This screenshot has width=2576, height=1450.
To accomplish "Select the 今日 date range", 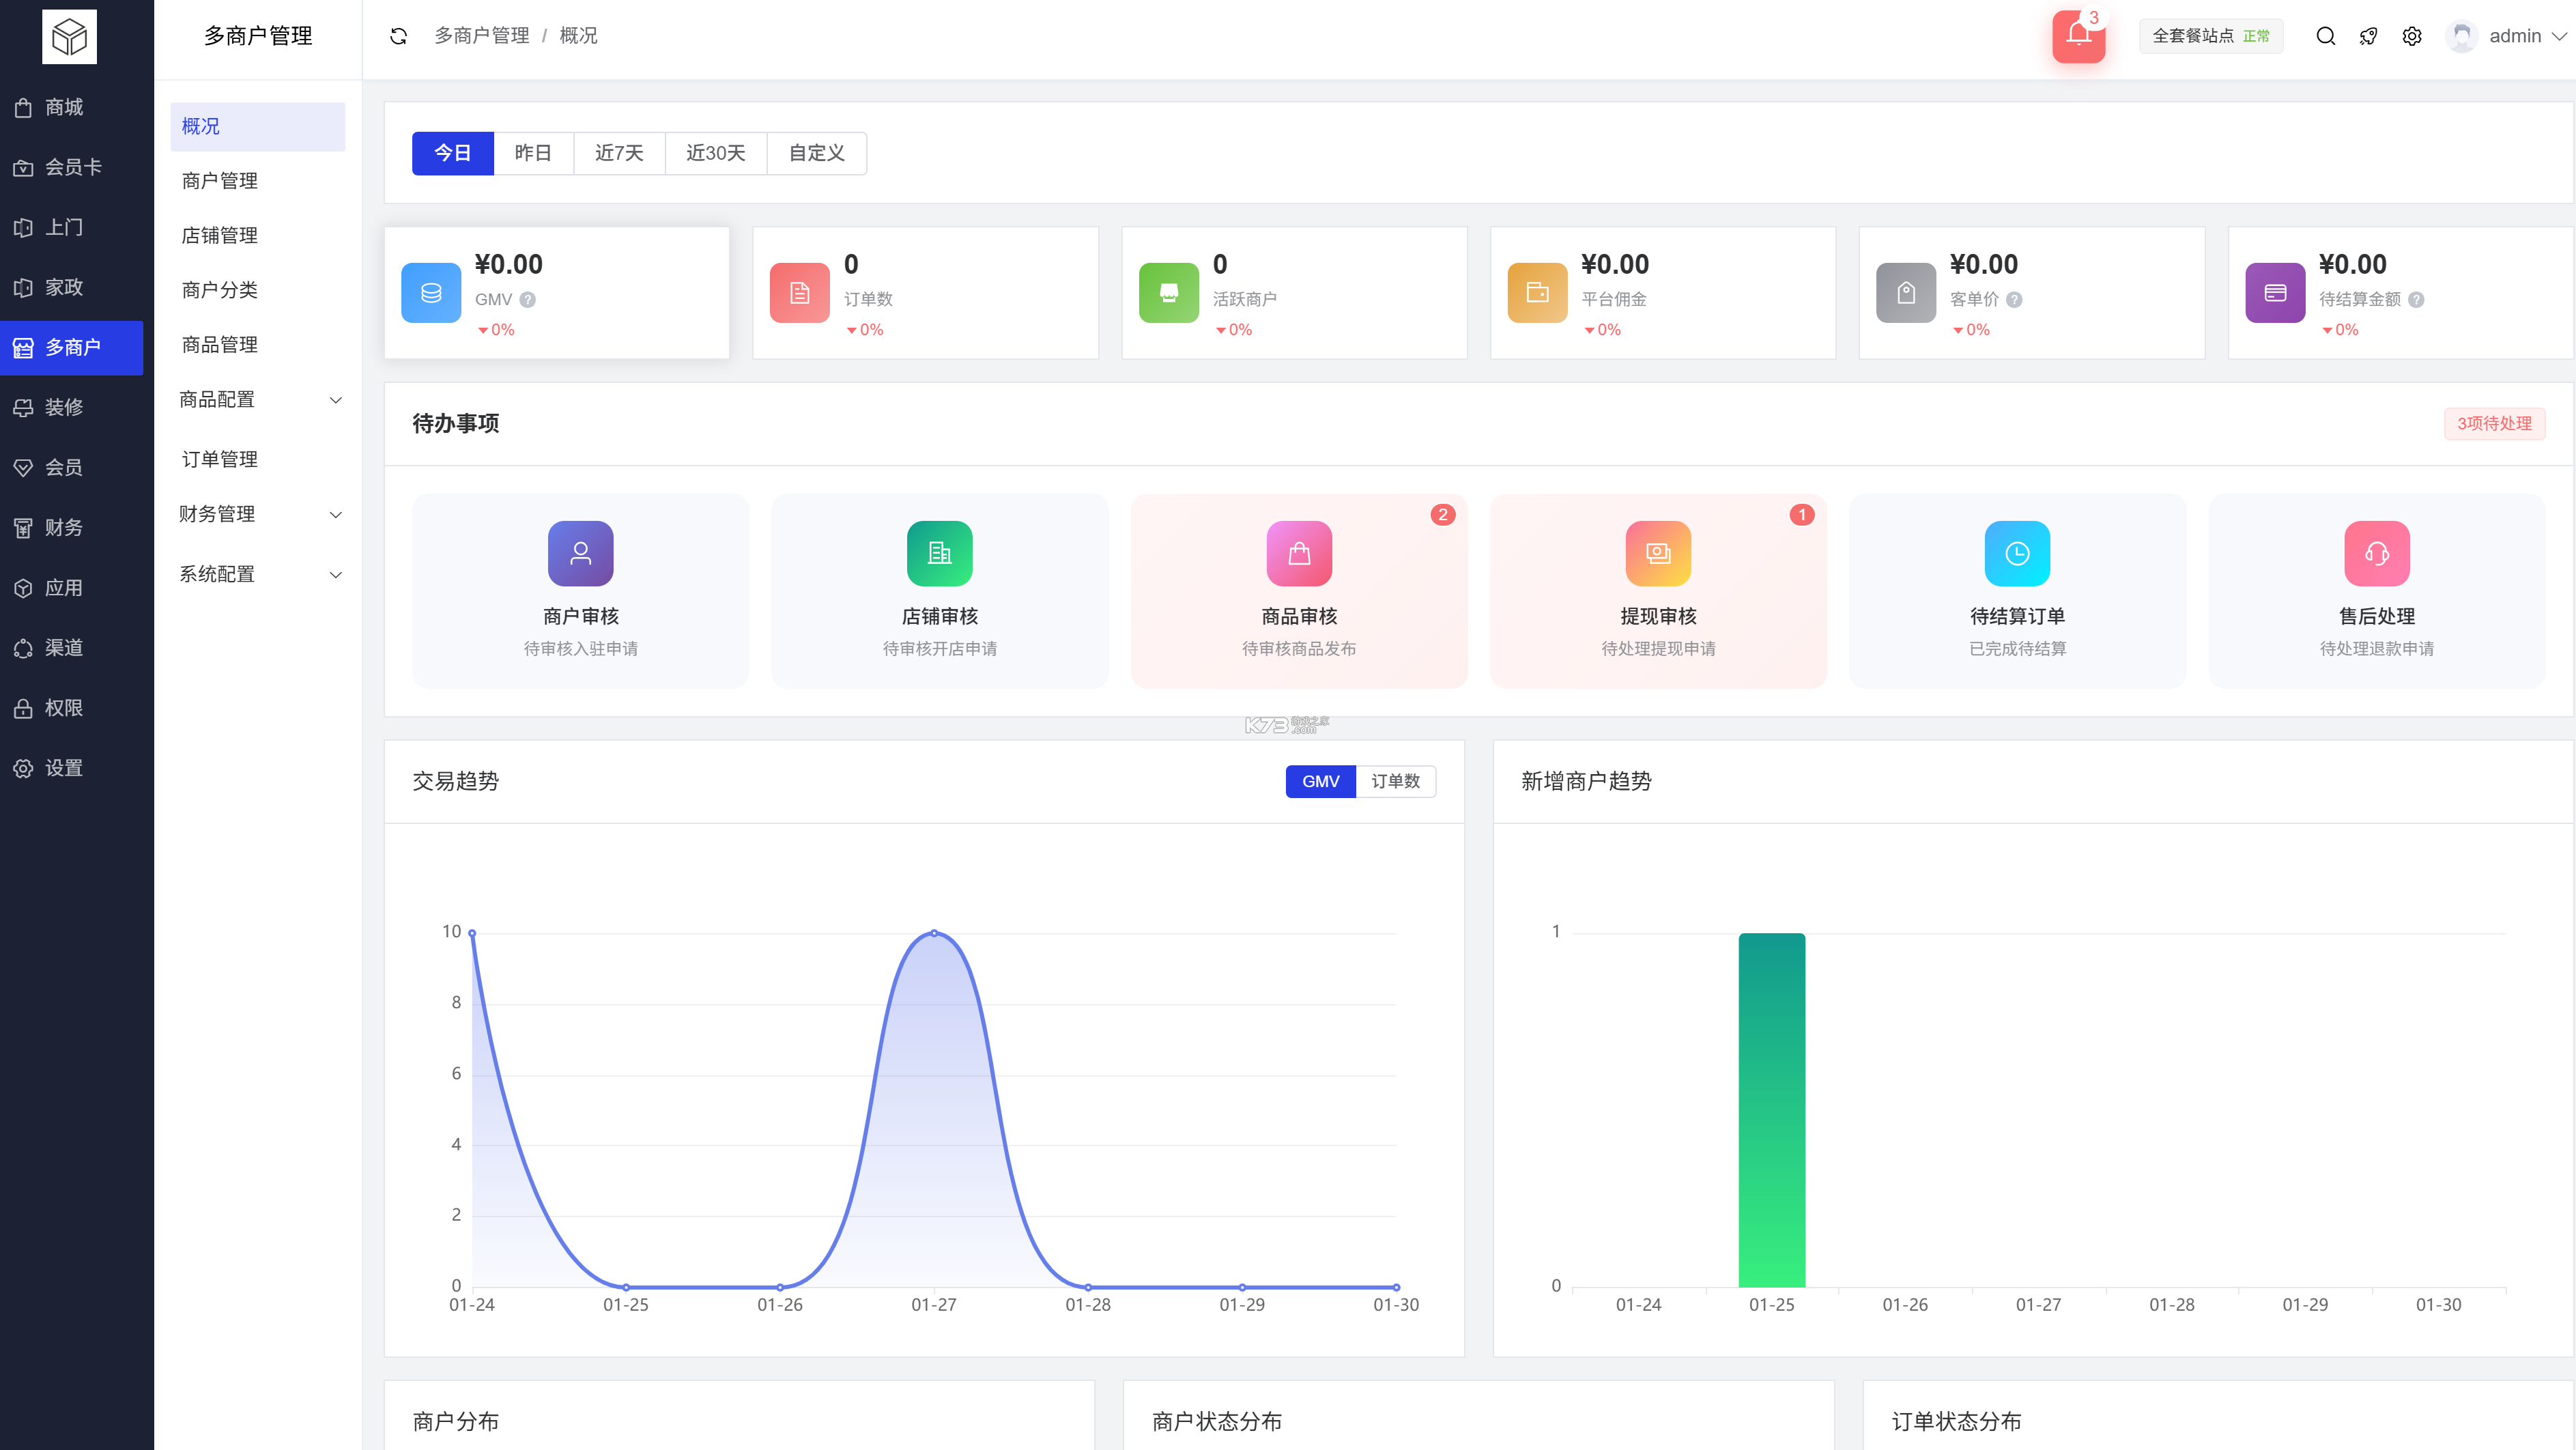I will coord(453,153).
